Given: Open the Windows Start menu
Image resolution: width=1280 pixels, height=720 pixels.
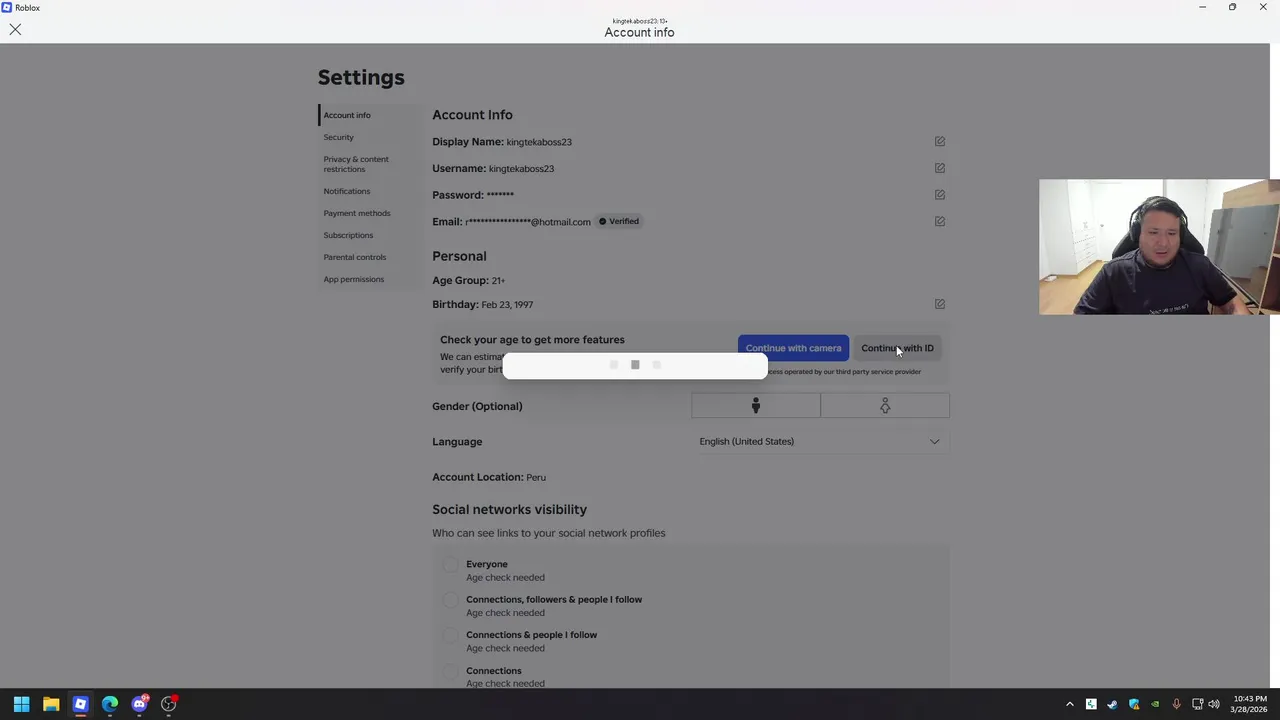Looking at the screenshot, I should tap(21, 704).
